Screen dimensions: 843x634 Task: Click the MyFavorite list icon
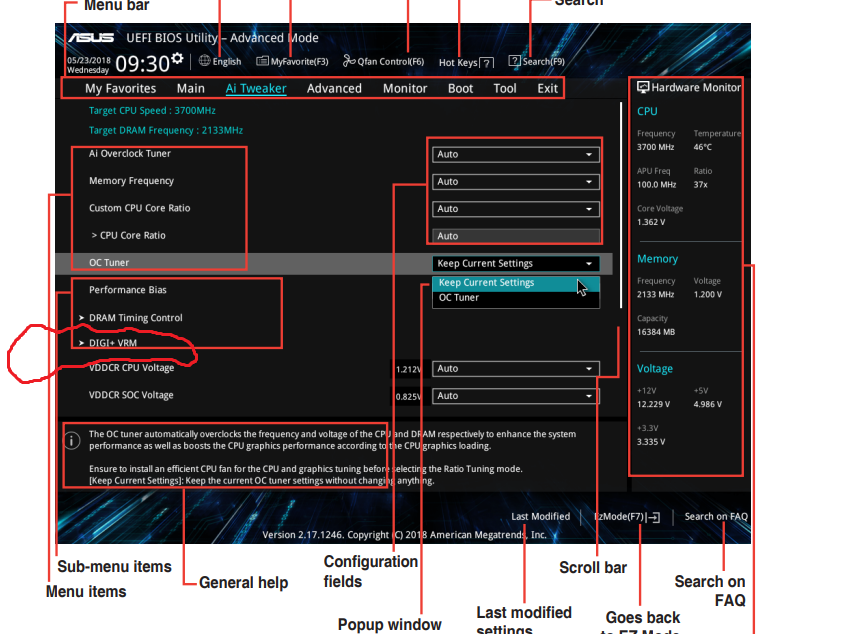tap(262, 61)
